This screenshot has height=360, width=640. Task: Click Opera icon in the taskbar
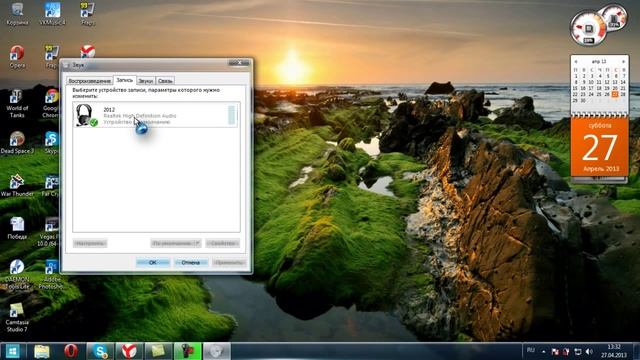pos(71,351)
